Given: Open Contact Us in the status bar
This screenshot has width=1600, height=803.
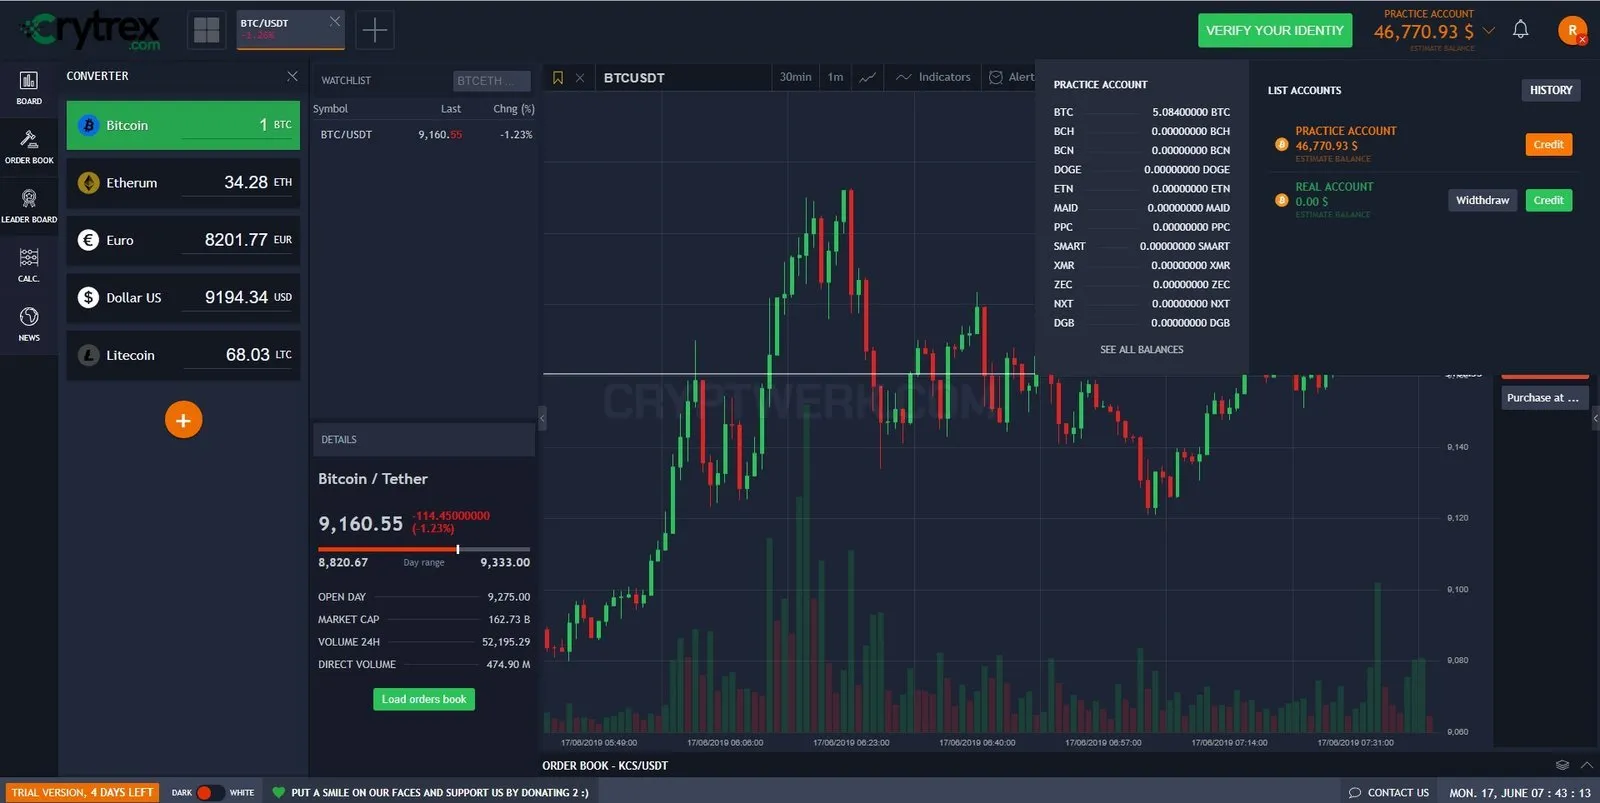Looking at the screenshot, I should pos(1389,792).
